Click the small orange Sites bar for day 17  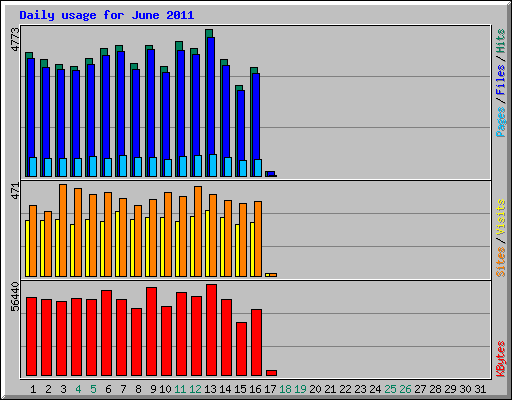(x=273, y=275)
